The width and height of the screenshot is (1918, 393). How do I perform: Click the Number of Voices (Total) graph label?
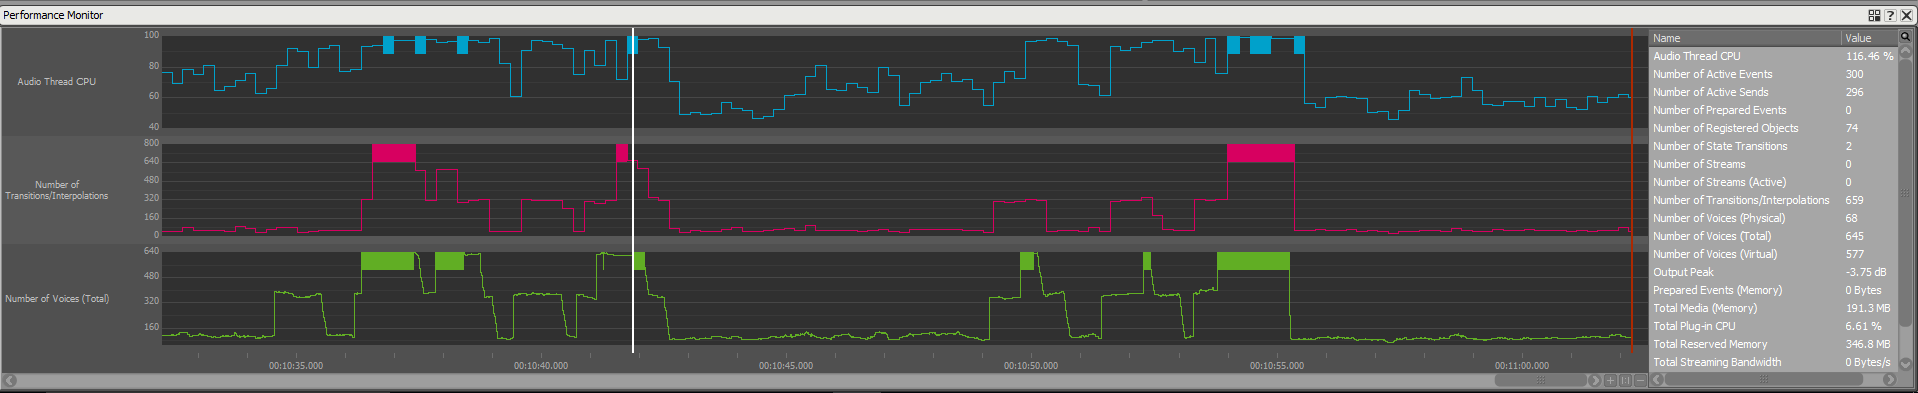pyautogui.click(x=57, y=299)
